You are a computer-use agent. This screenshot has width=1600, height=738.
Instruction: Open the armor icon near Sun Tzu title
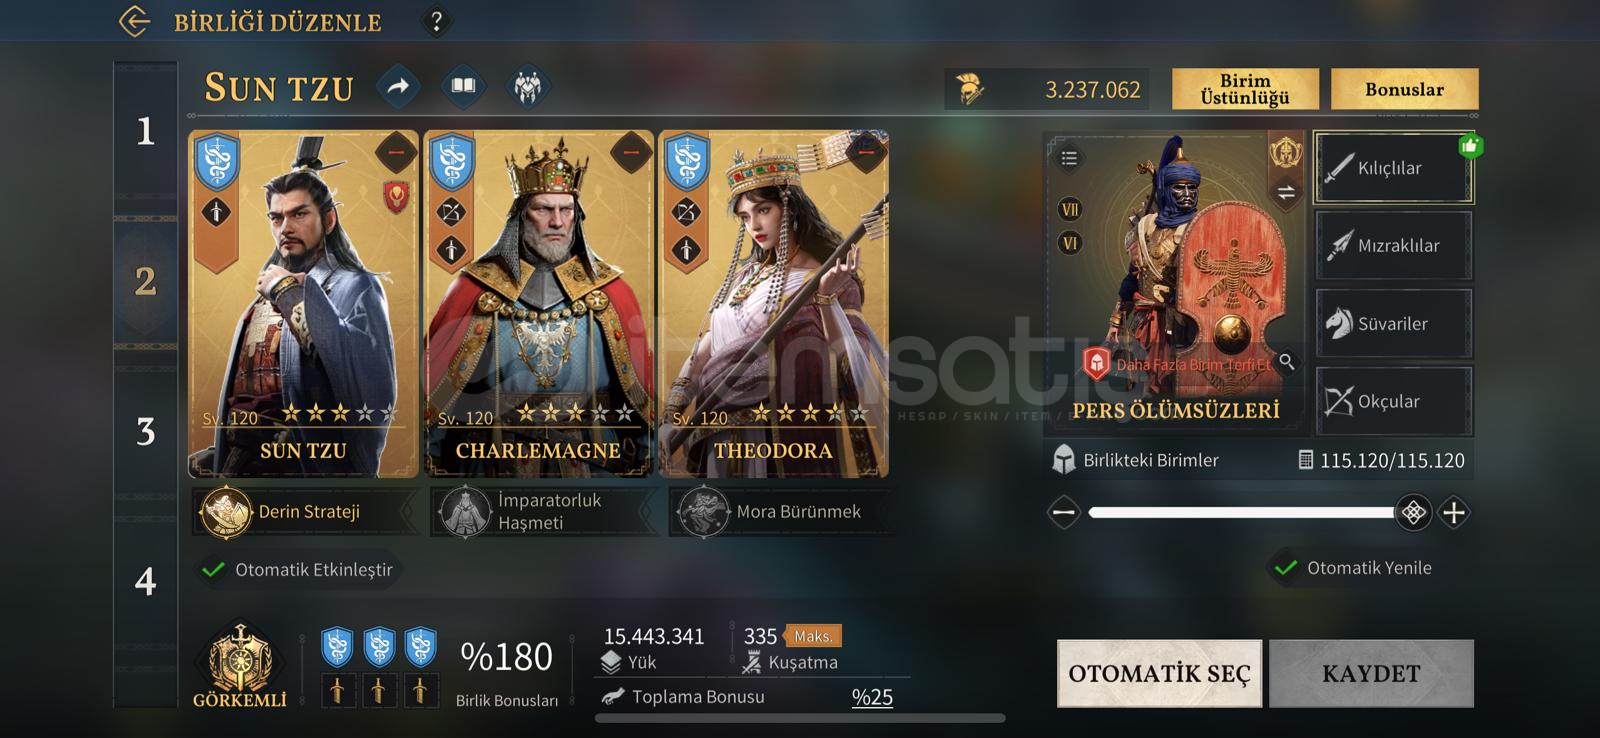click(x=528, y=87)
